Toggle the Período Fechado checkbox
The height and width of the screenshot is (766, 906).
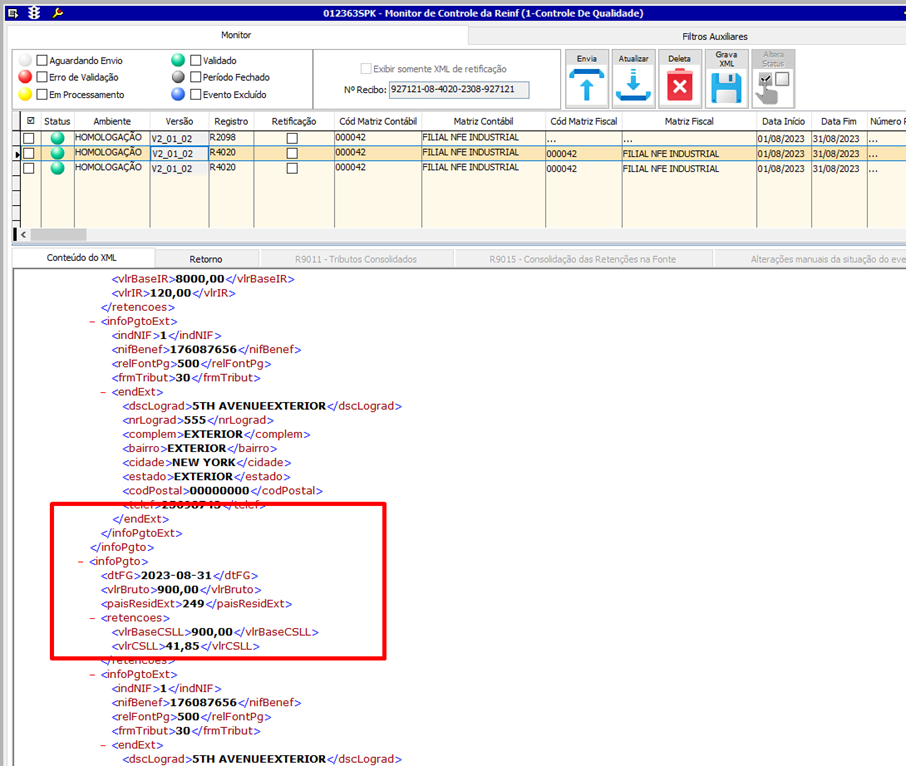(195, 77)
